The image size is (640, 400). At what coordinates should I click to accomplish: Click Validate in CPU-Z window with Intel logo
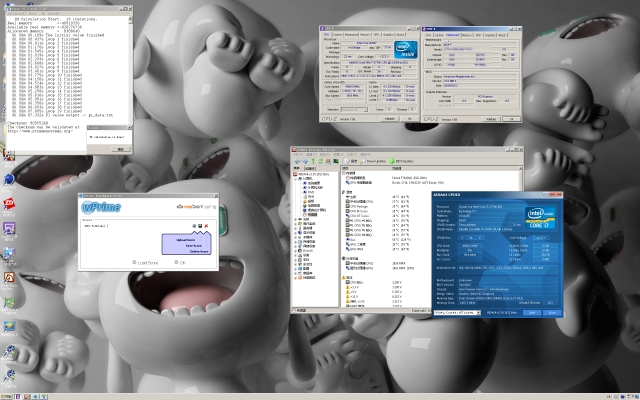[389, 118]
